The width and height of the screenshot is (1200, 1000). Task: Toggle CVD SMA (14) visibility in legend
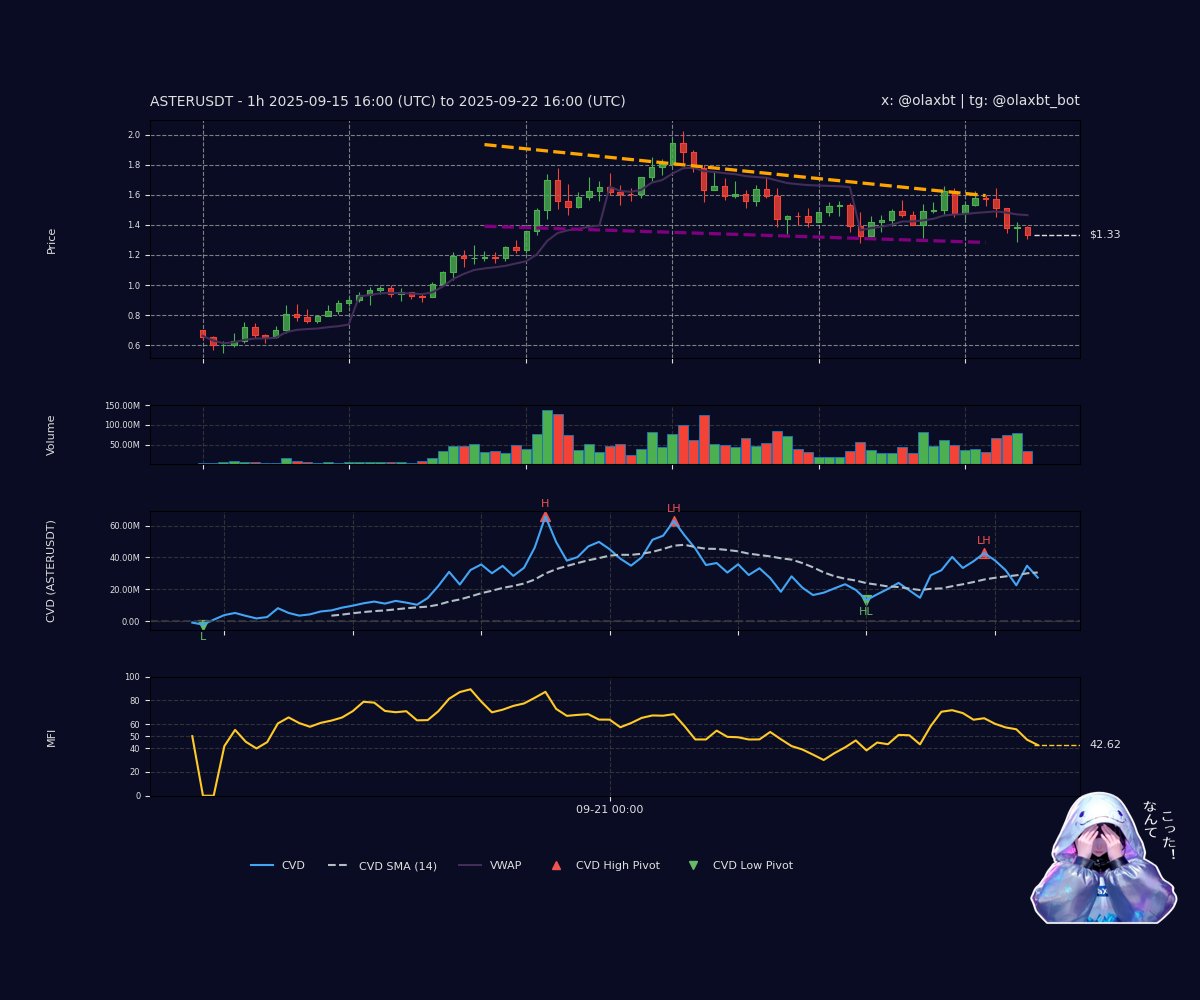point(397,865)
